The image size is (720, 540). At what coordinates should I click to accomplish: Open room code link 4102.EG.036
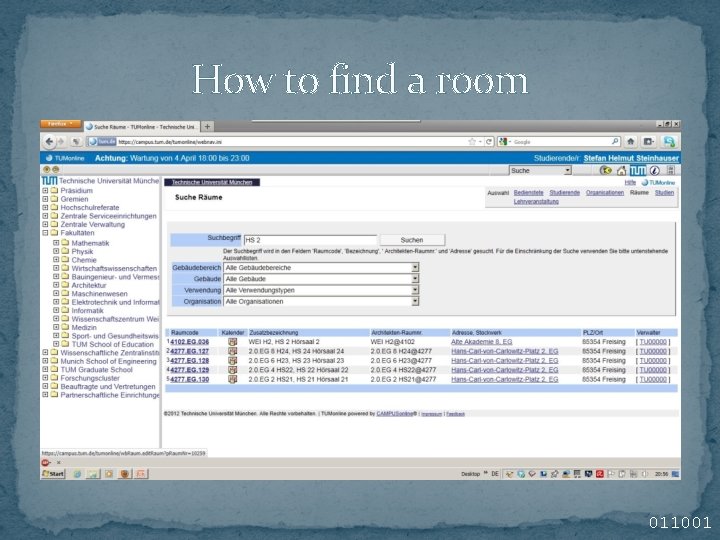[x=190, y=342]
